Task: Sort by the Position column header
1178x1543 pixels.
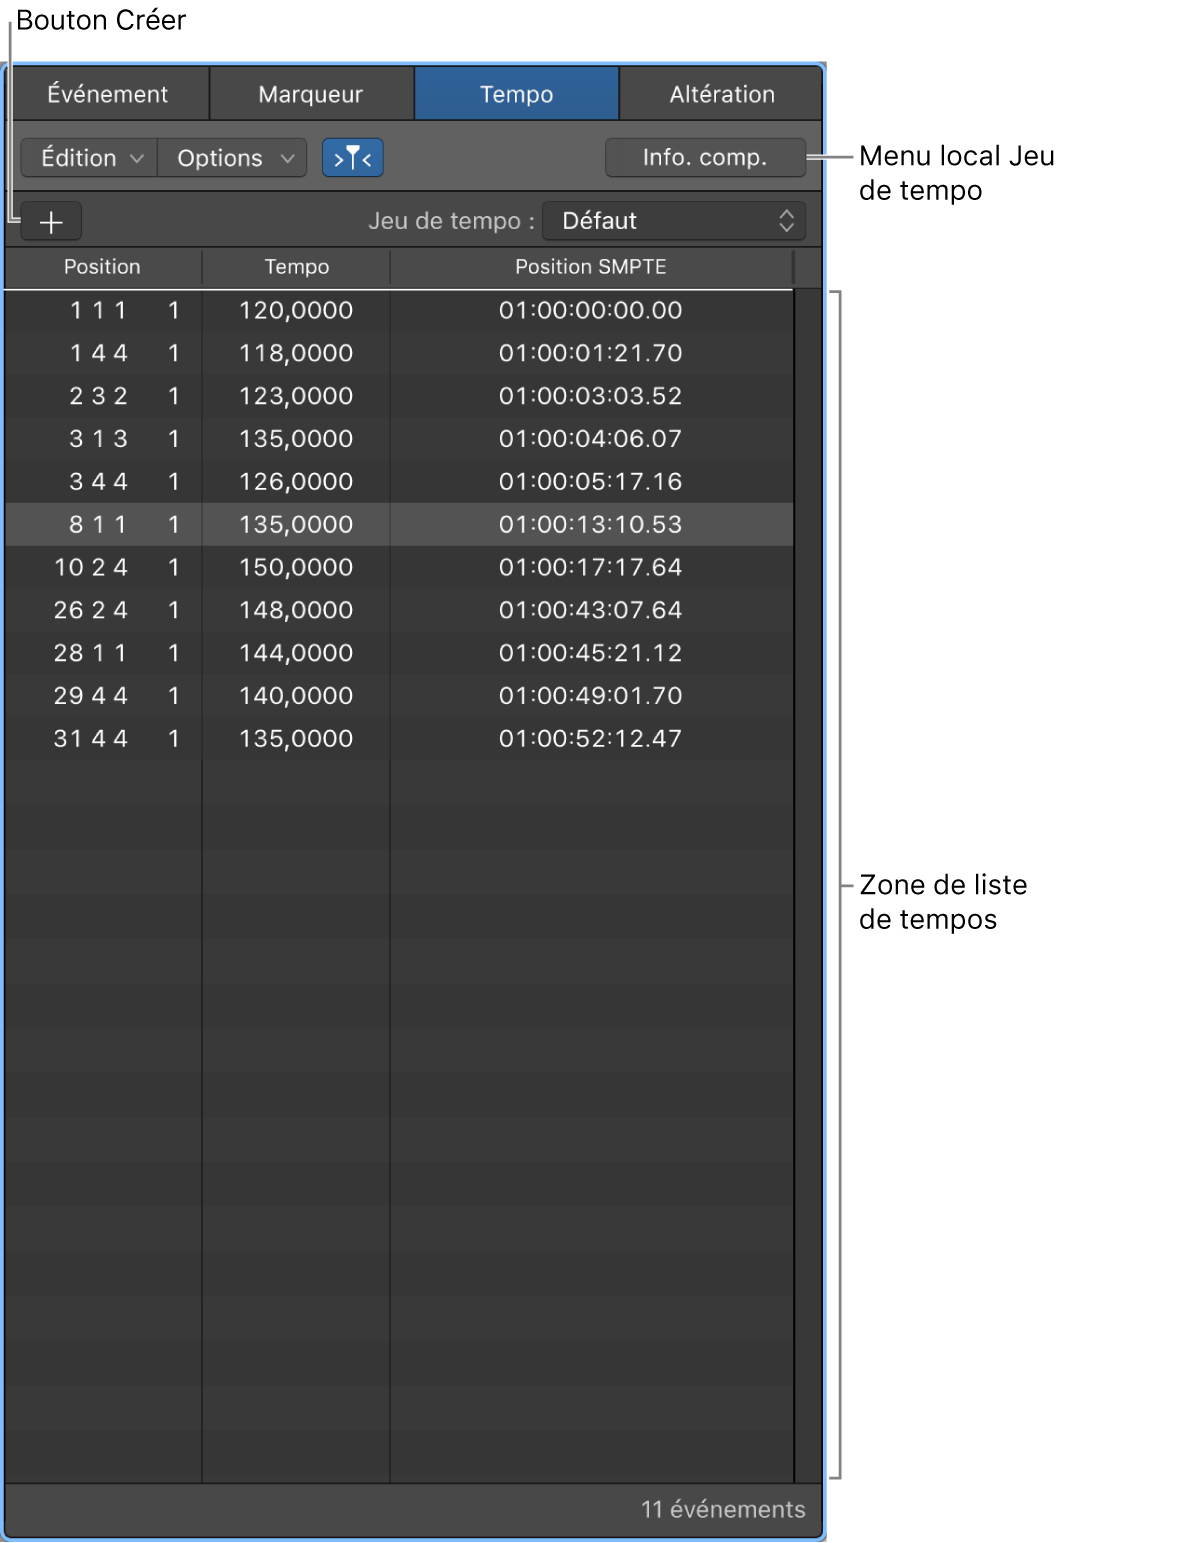Action: [101, 266]
